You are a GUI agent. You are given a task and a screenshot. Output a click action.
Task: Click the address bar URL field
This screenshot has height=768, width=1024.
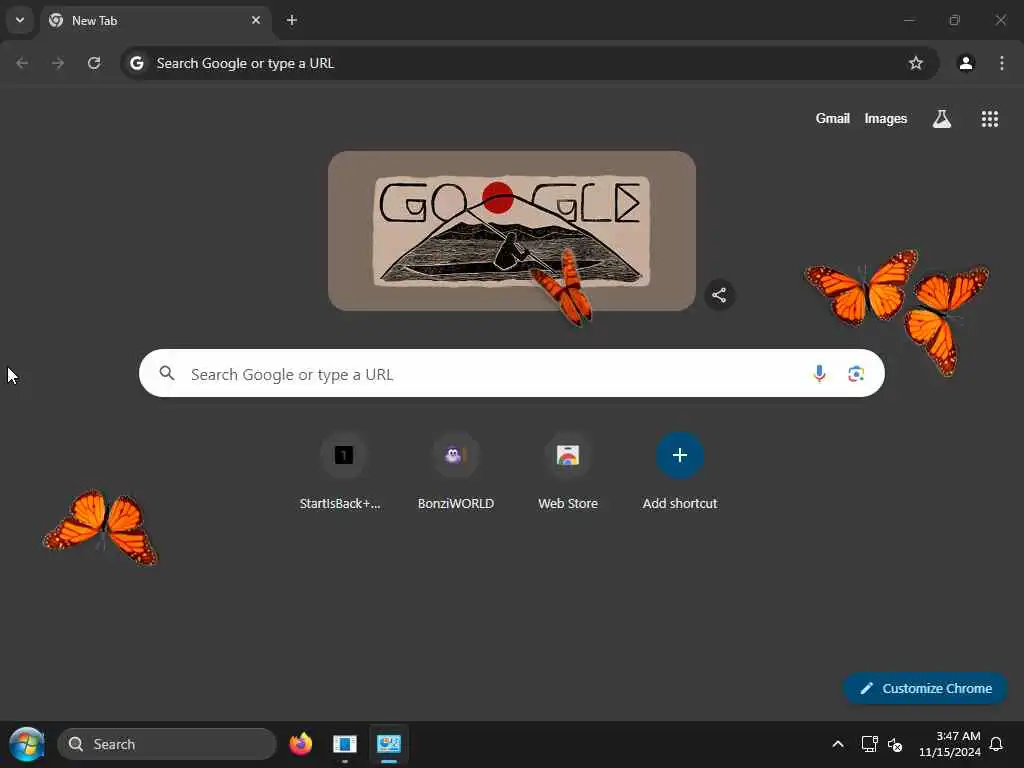(x=529, y=63)
